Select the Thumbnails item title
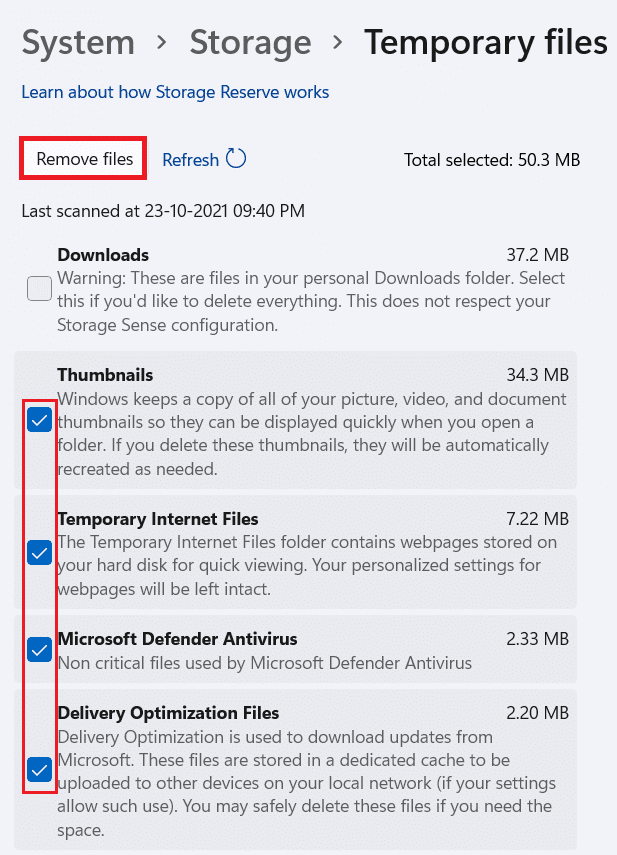 point(105,375)
